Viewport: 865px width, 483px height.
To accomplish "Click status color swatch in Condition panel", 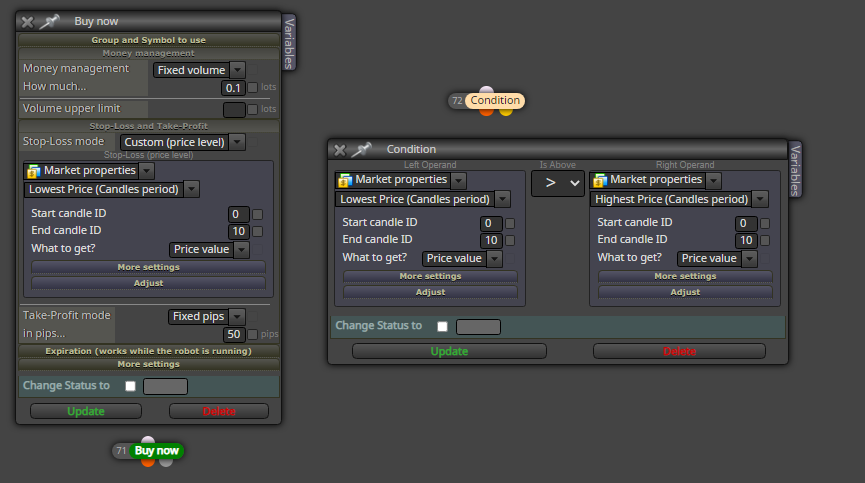I will (x=478, y=327).
